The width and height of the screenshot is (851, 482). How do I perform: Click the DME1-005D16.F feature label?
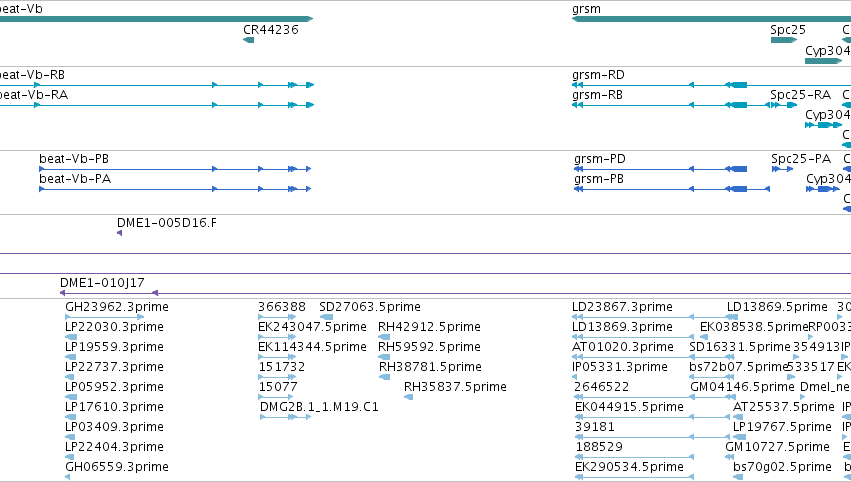167,223
